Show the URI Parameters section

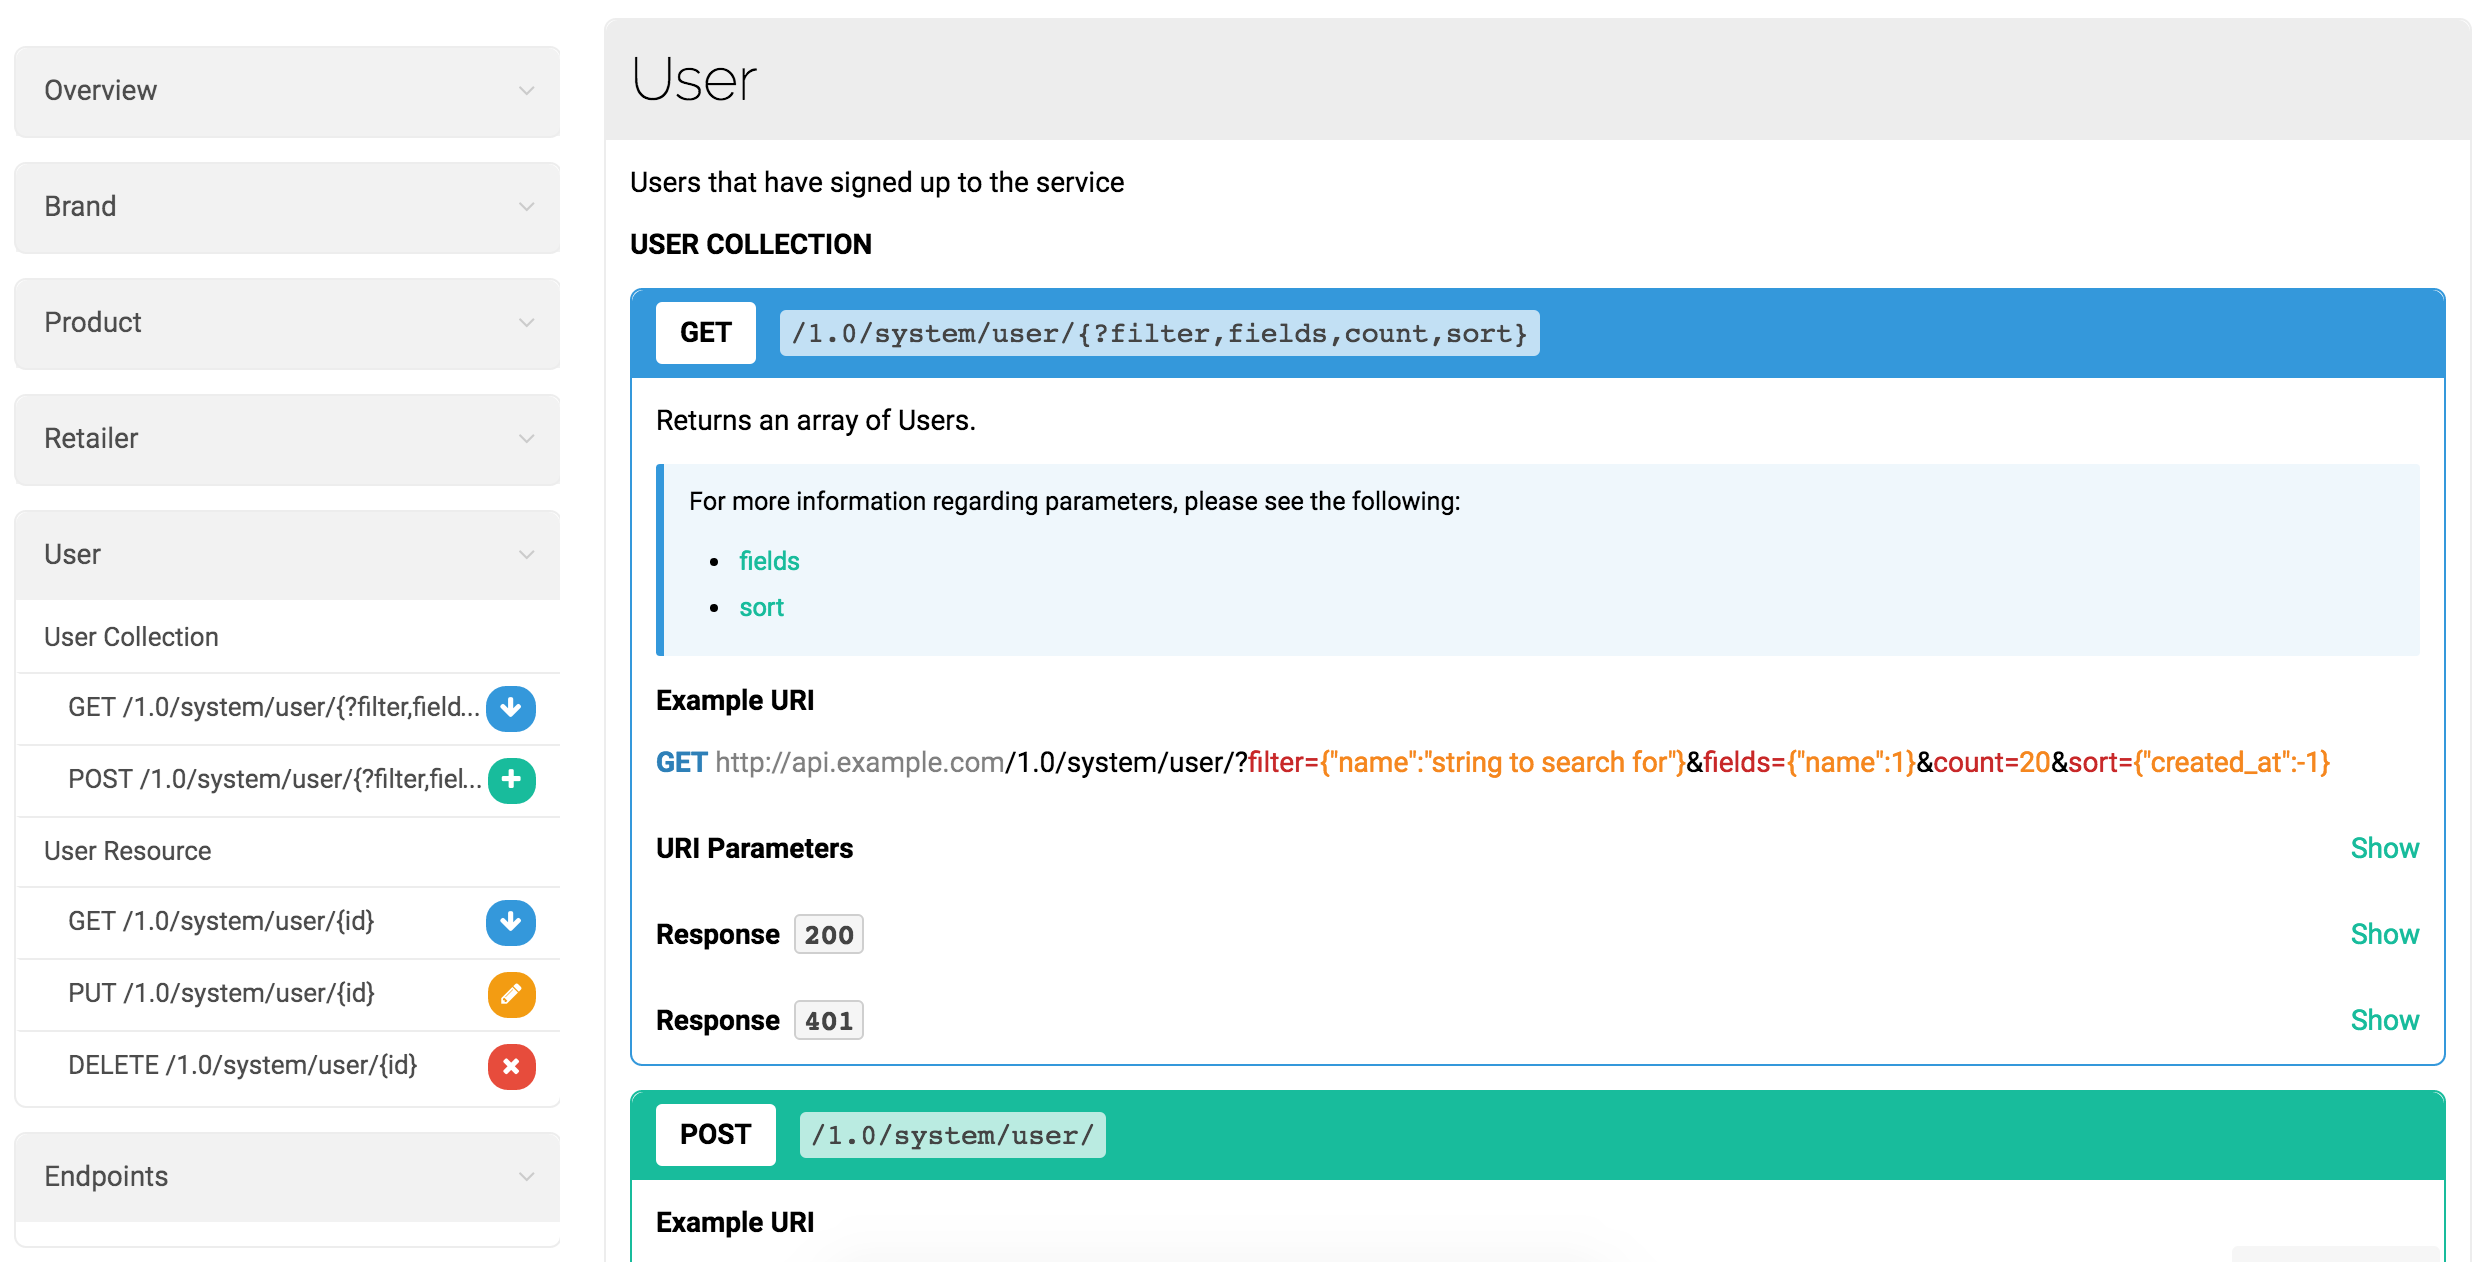pos(2383,848)
